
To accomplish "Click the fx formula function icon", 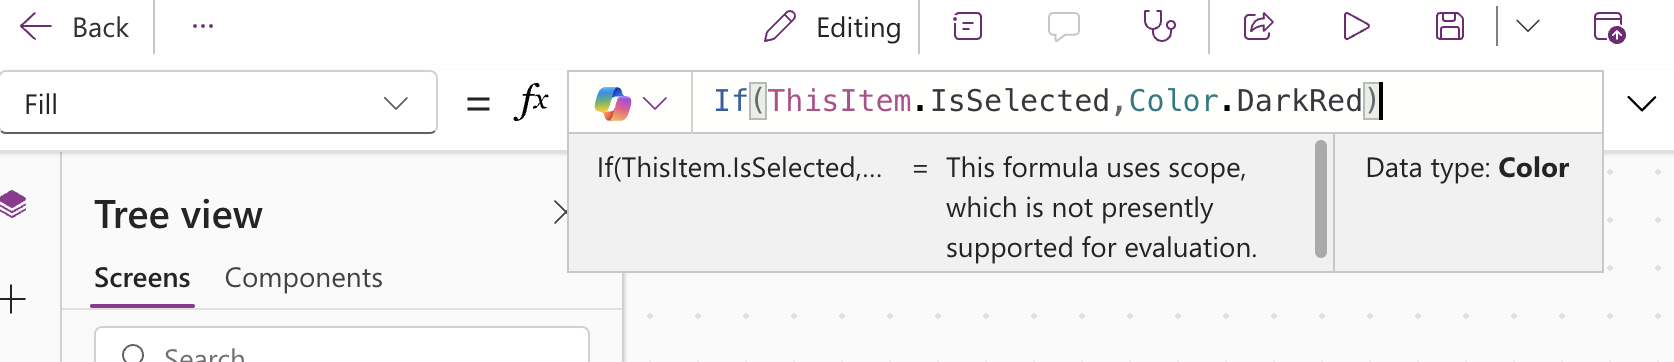I will coord(532,102).
